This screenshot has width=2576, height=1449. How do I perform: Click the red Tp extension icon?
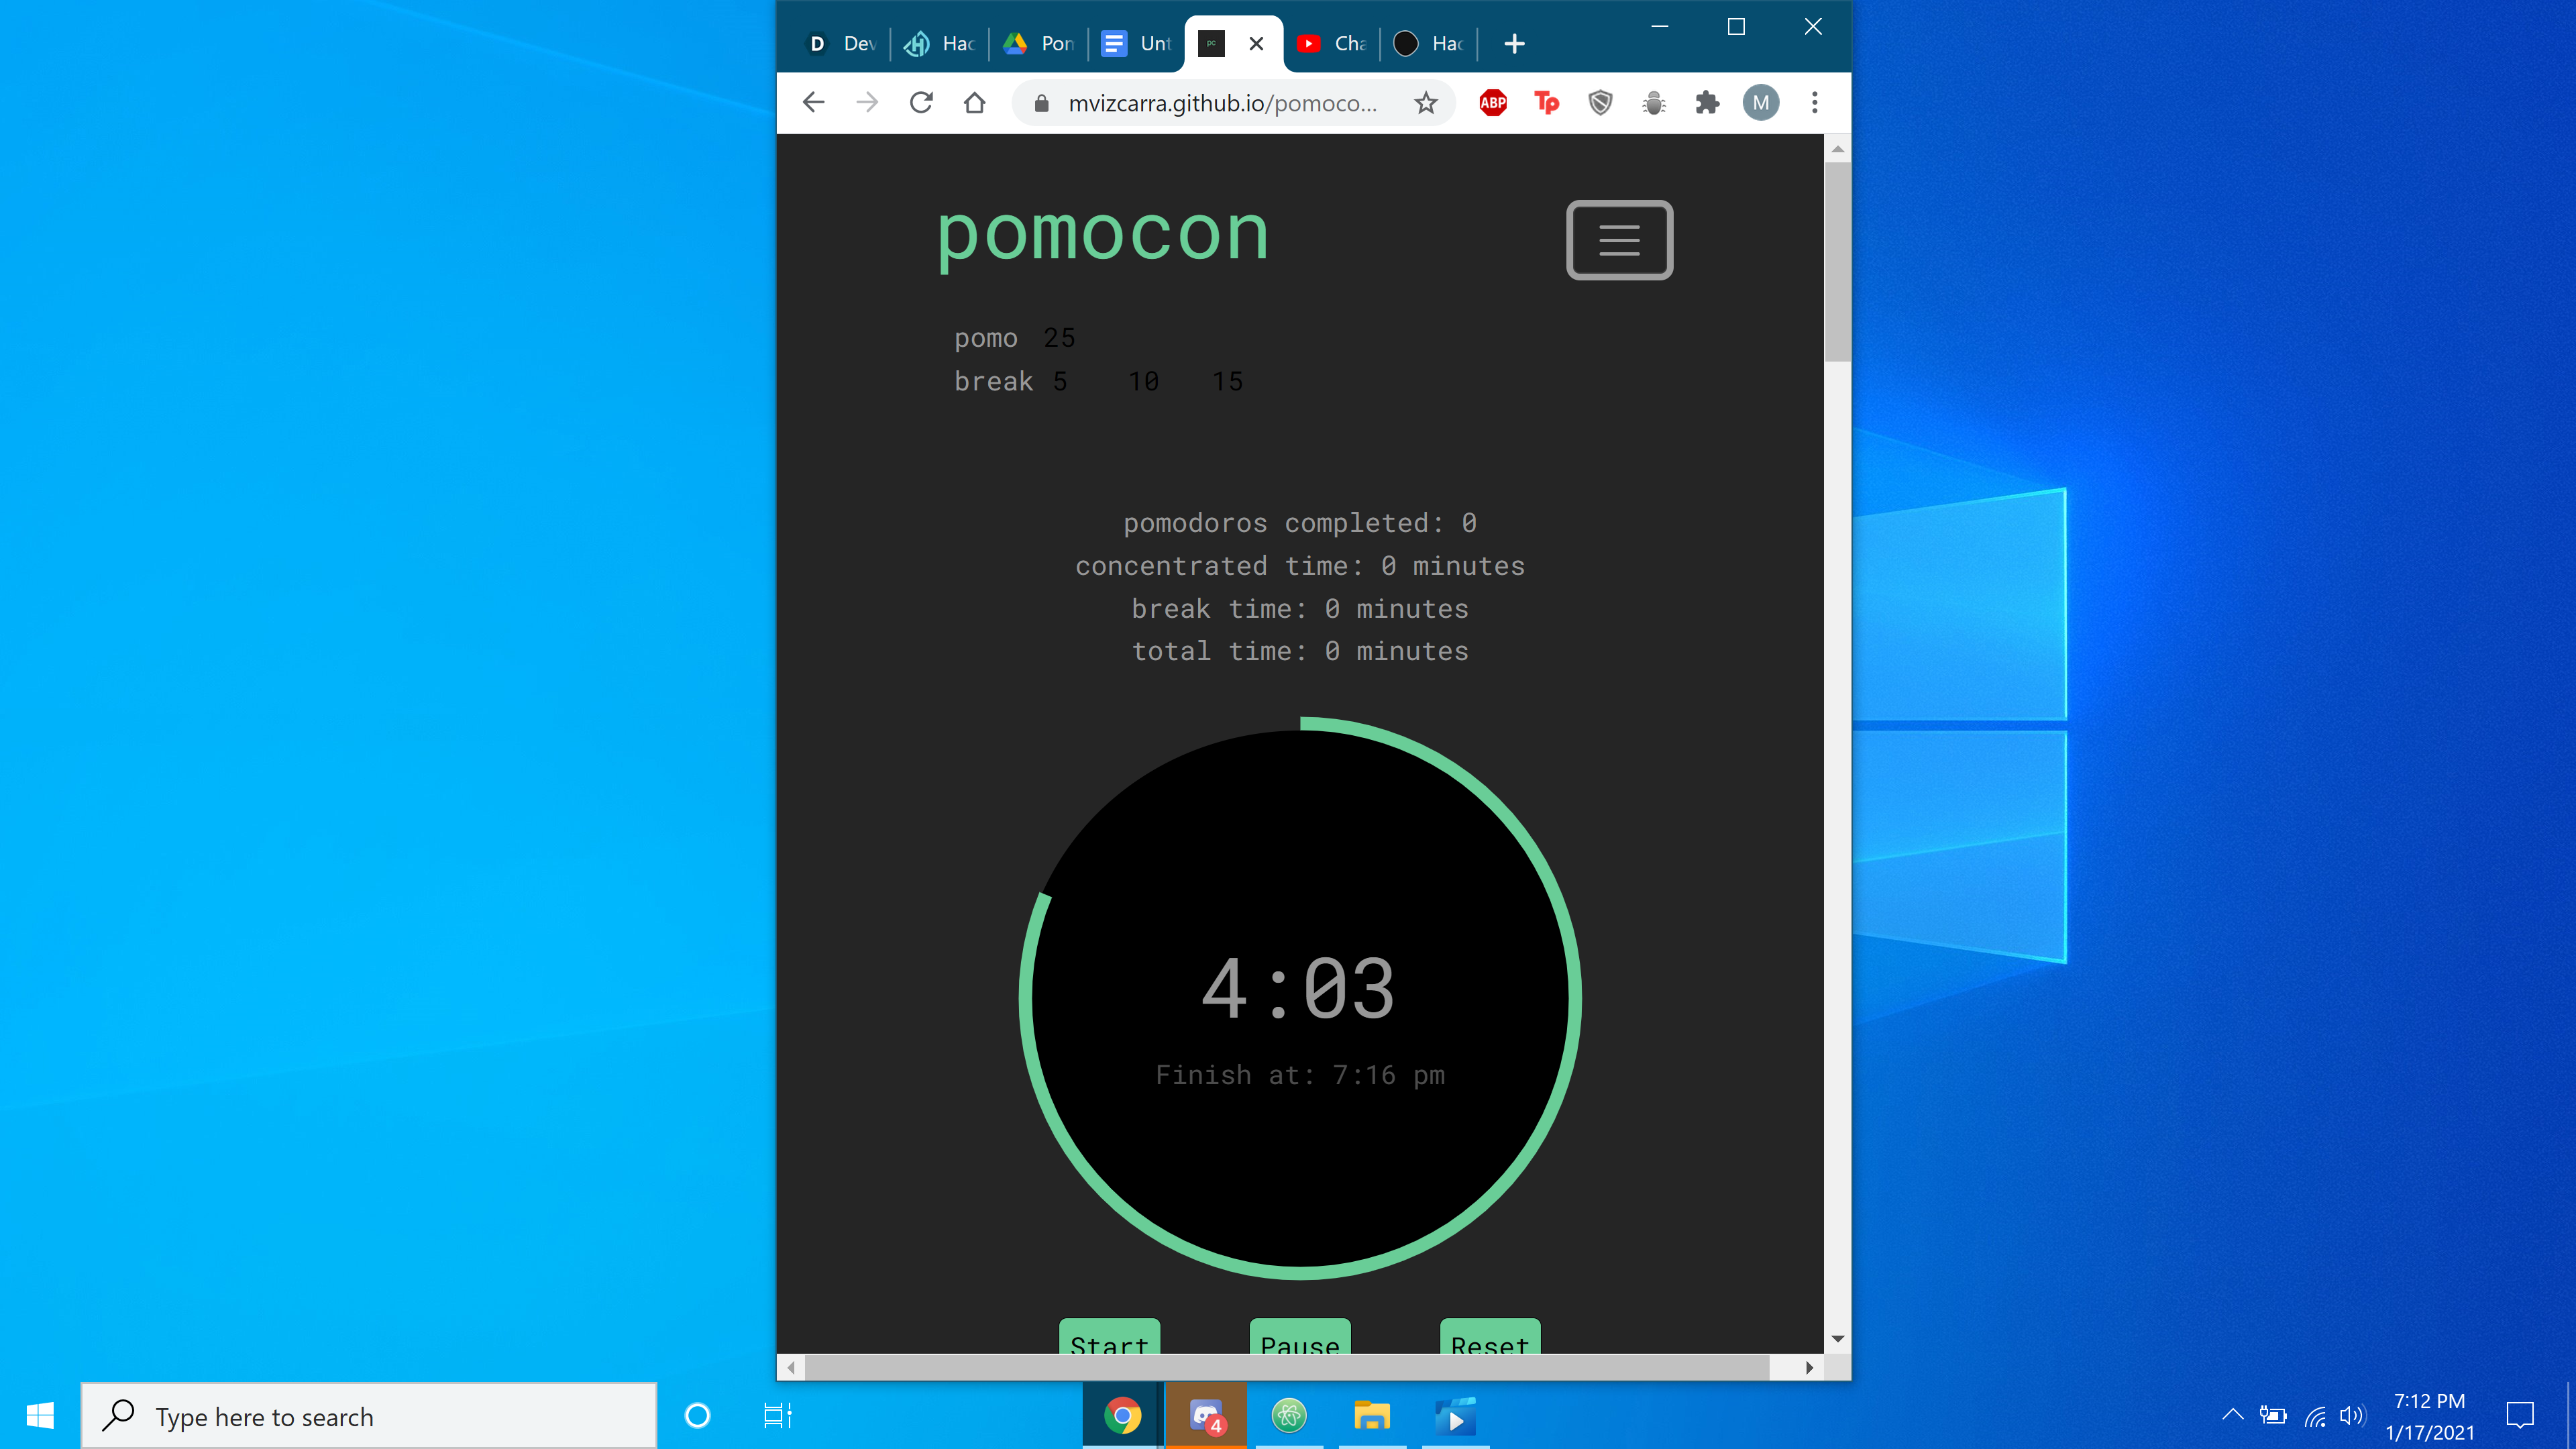coord(1546,103)
